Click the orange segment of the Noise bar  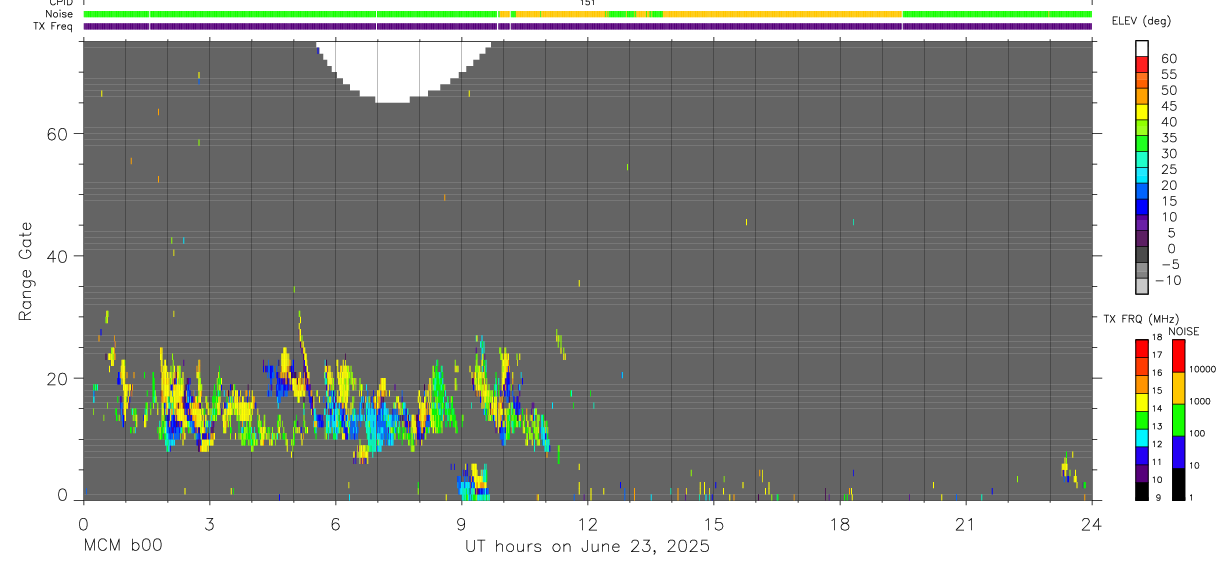pyautogui.click(x=782, y=14)
